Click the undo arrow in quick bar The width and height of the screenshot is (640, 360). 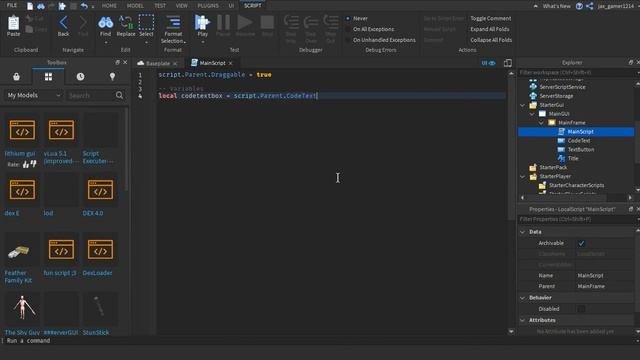[84, 6]
